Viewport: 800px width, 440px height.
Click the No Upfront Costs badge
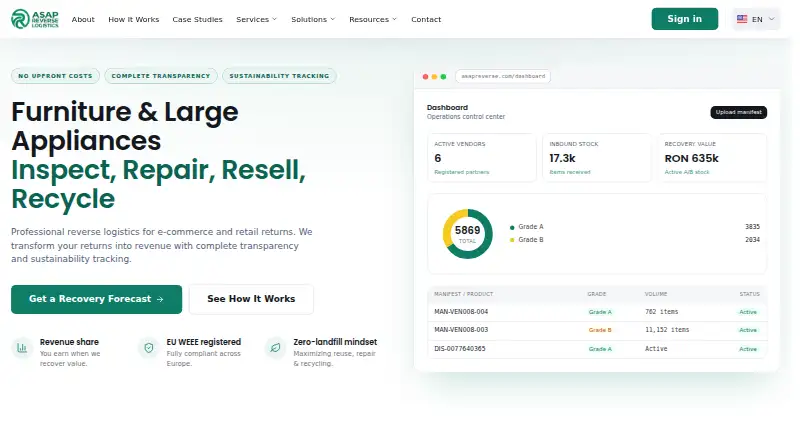point(55,76)
